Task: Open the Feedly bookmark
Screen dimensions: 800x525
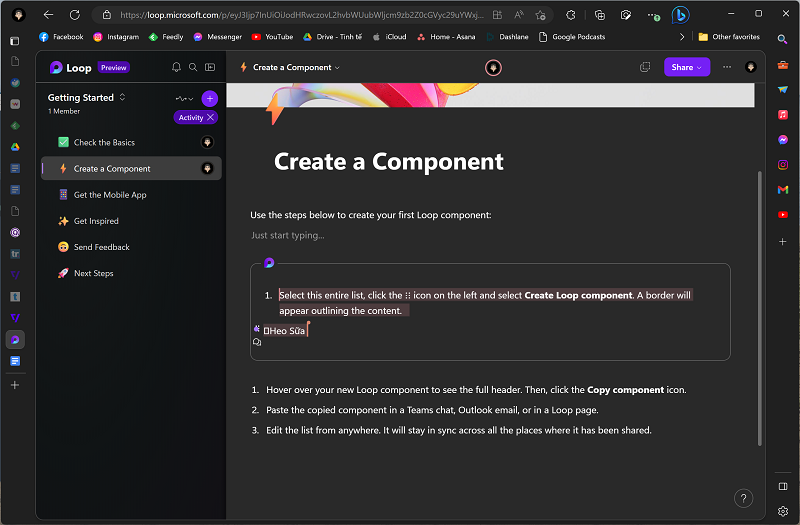Action: coord(166,37)
